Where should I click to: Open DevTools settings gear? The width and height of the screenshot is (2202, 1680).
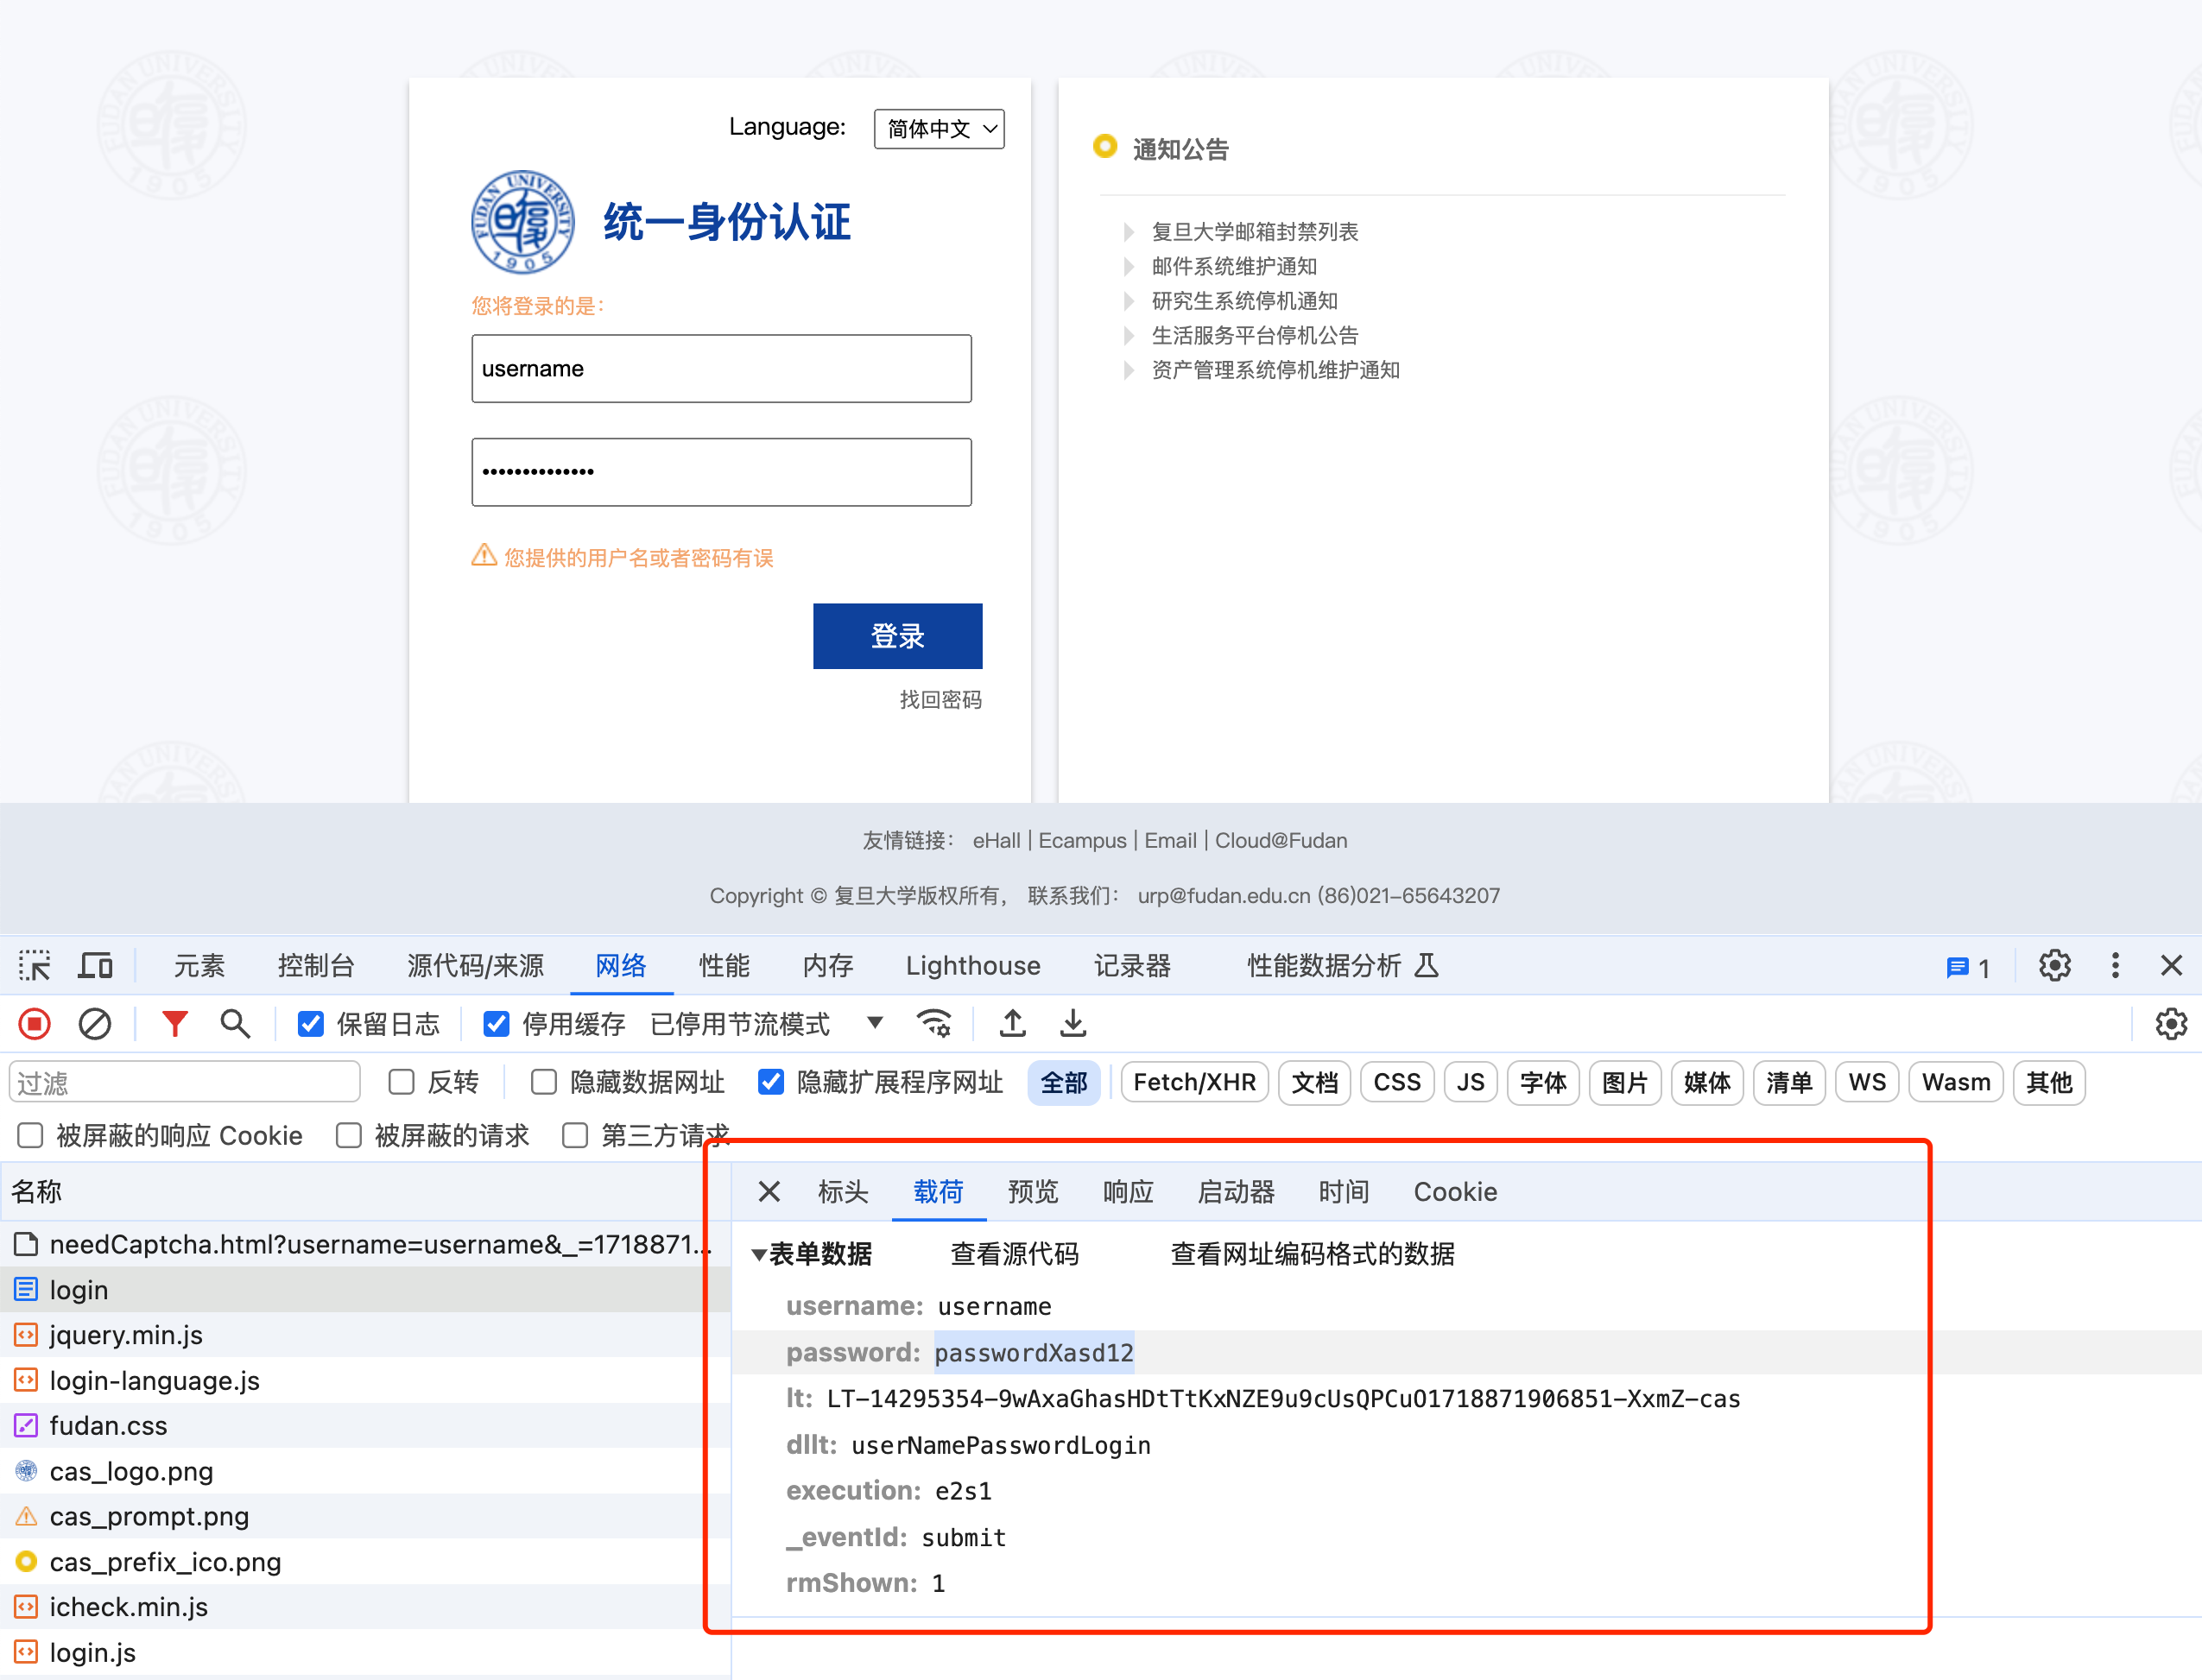tap(2055, 966)
